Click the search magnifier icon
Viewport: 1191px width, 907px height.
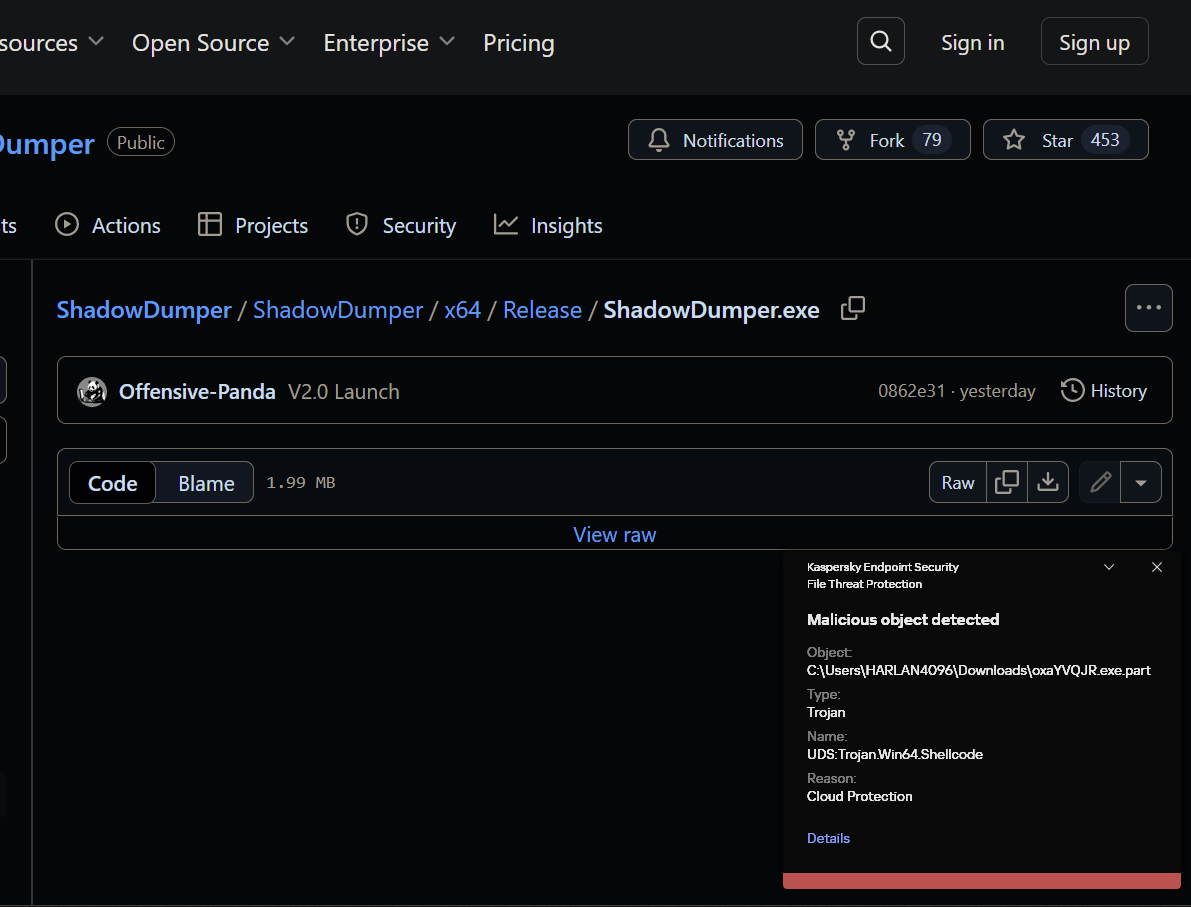880,42
